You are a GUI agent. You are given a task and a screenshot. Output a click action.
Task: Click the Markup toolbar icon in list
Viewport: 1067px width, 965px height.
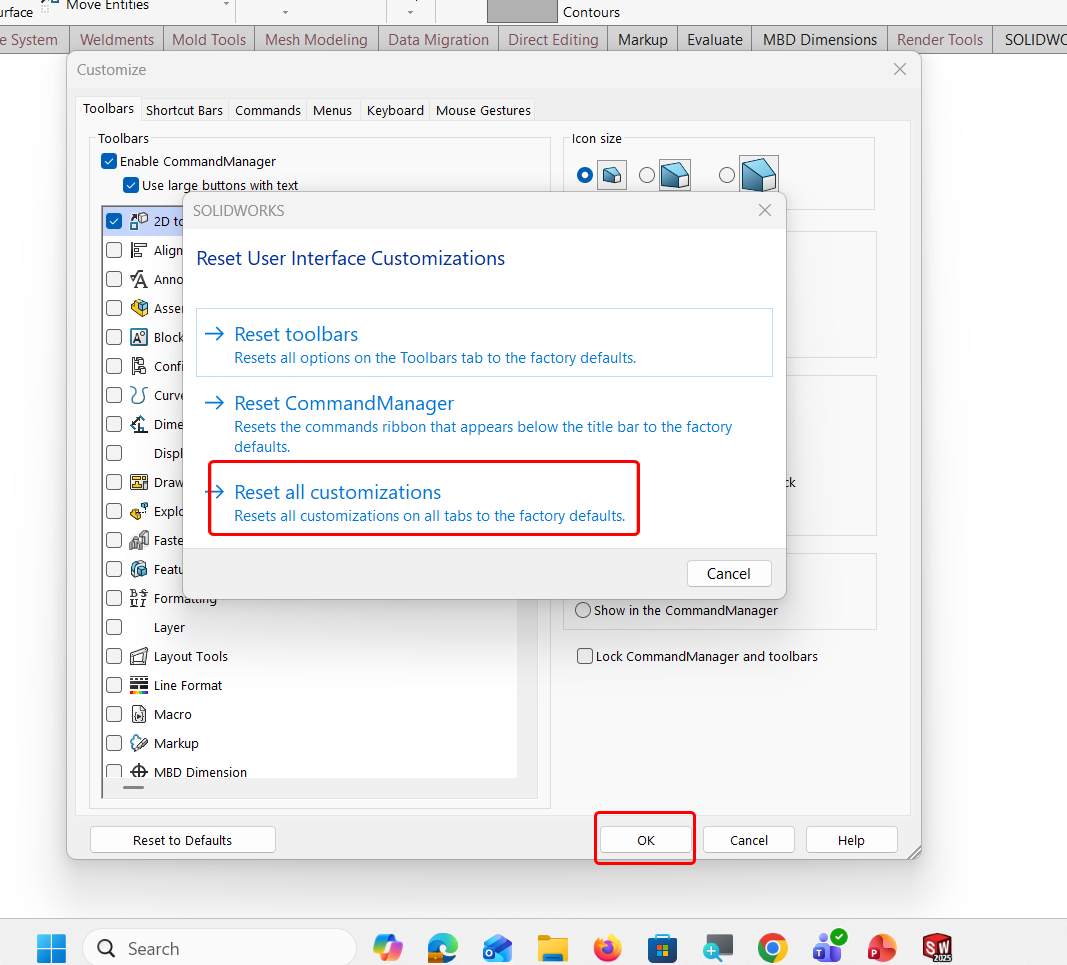pos(139,743)
